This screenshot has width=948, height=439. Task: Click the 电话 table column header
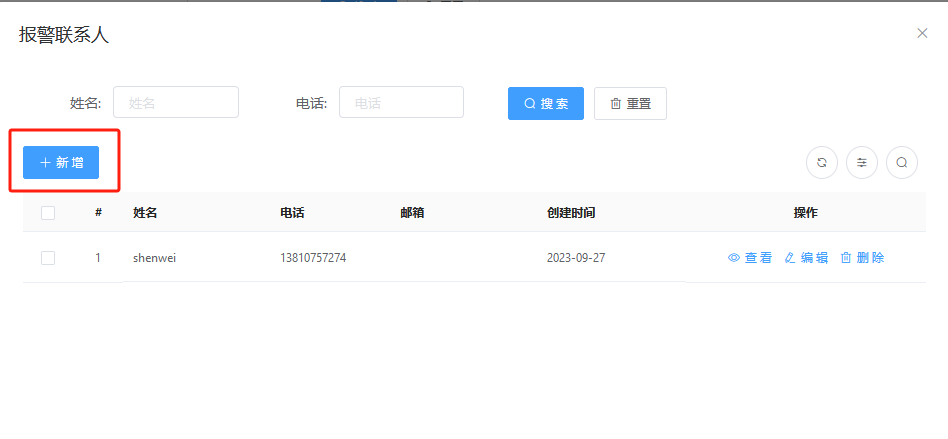click(x=292, y=213)
